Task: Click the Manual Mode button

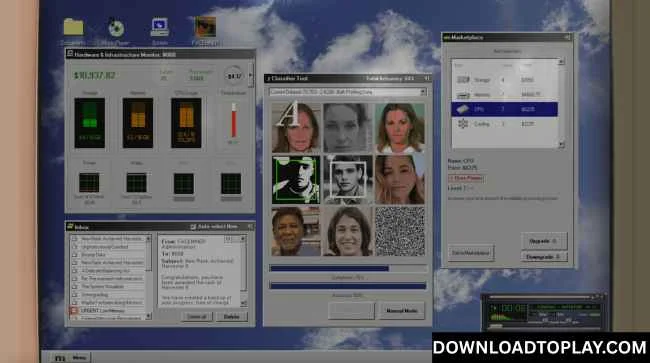Action: (401, 310)
